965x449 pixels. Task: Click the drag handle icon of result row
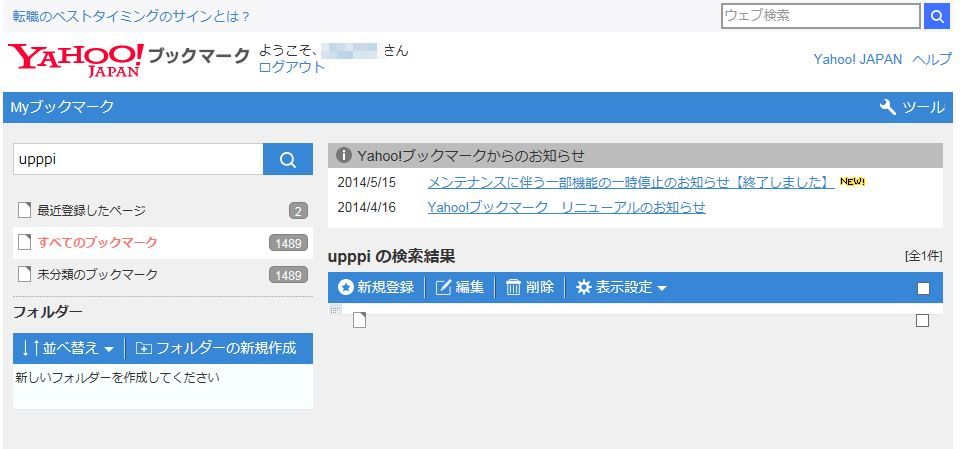point(335,310)
